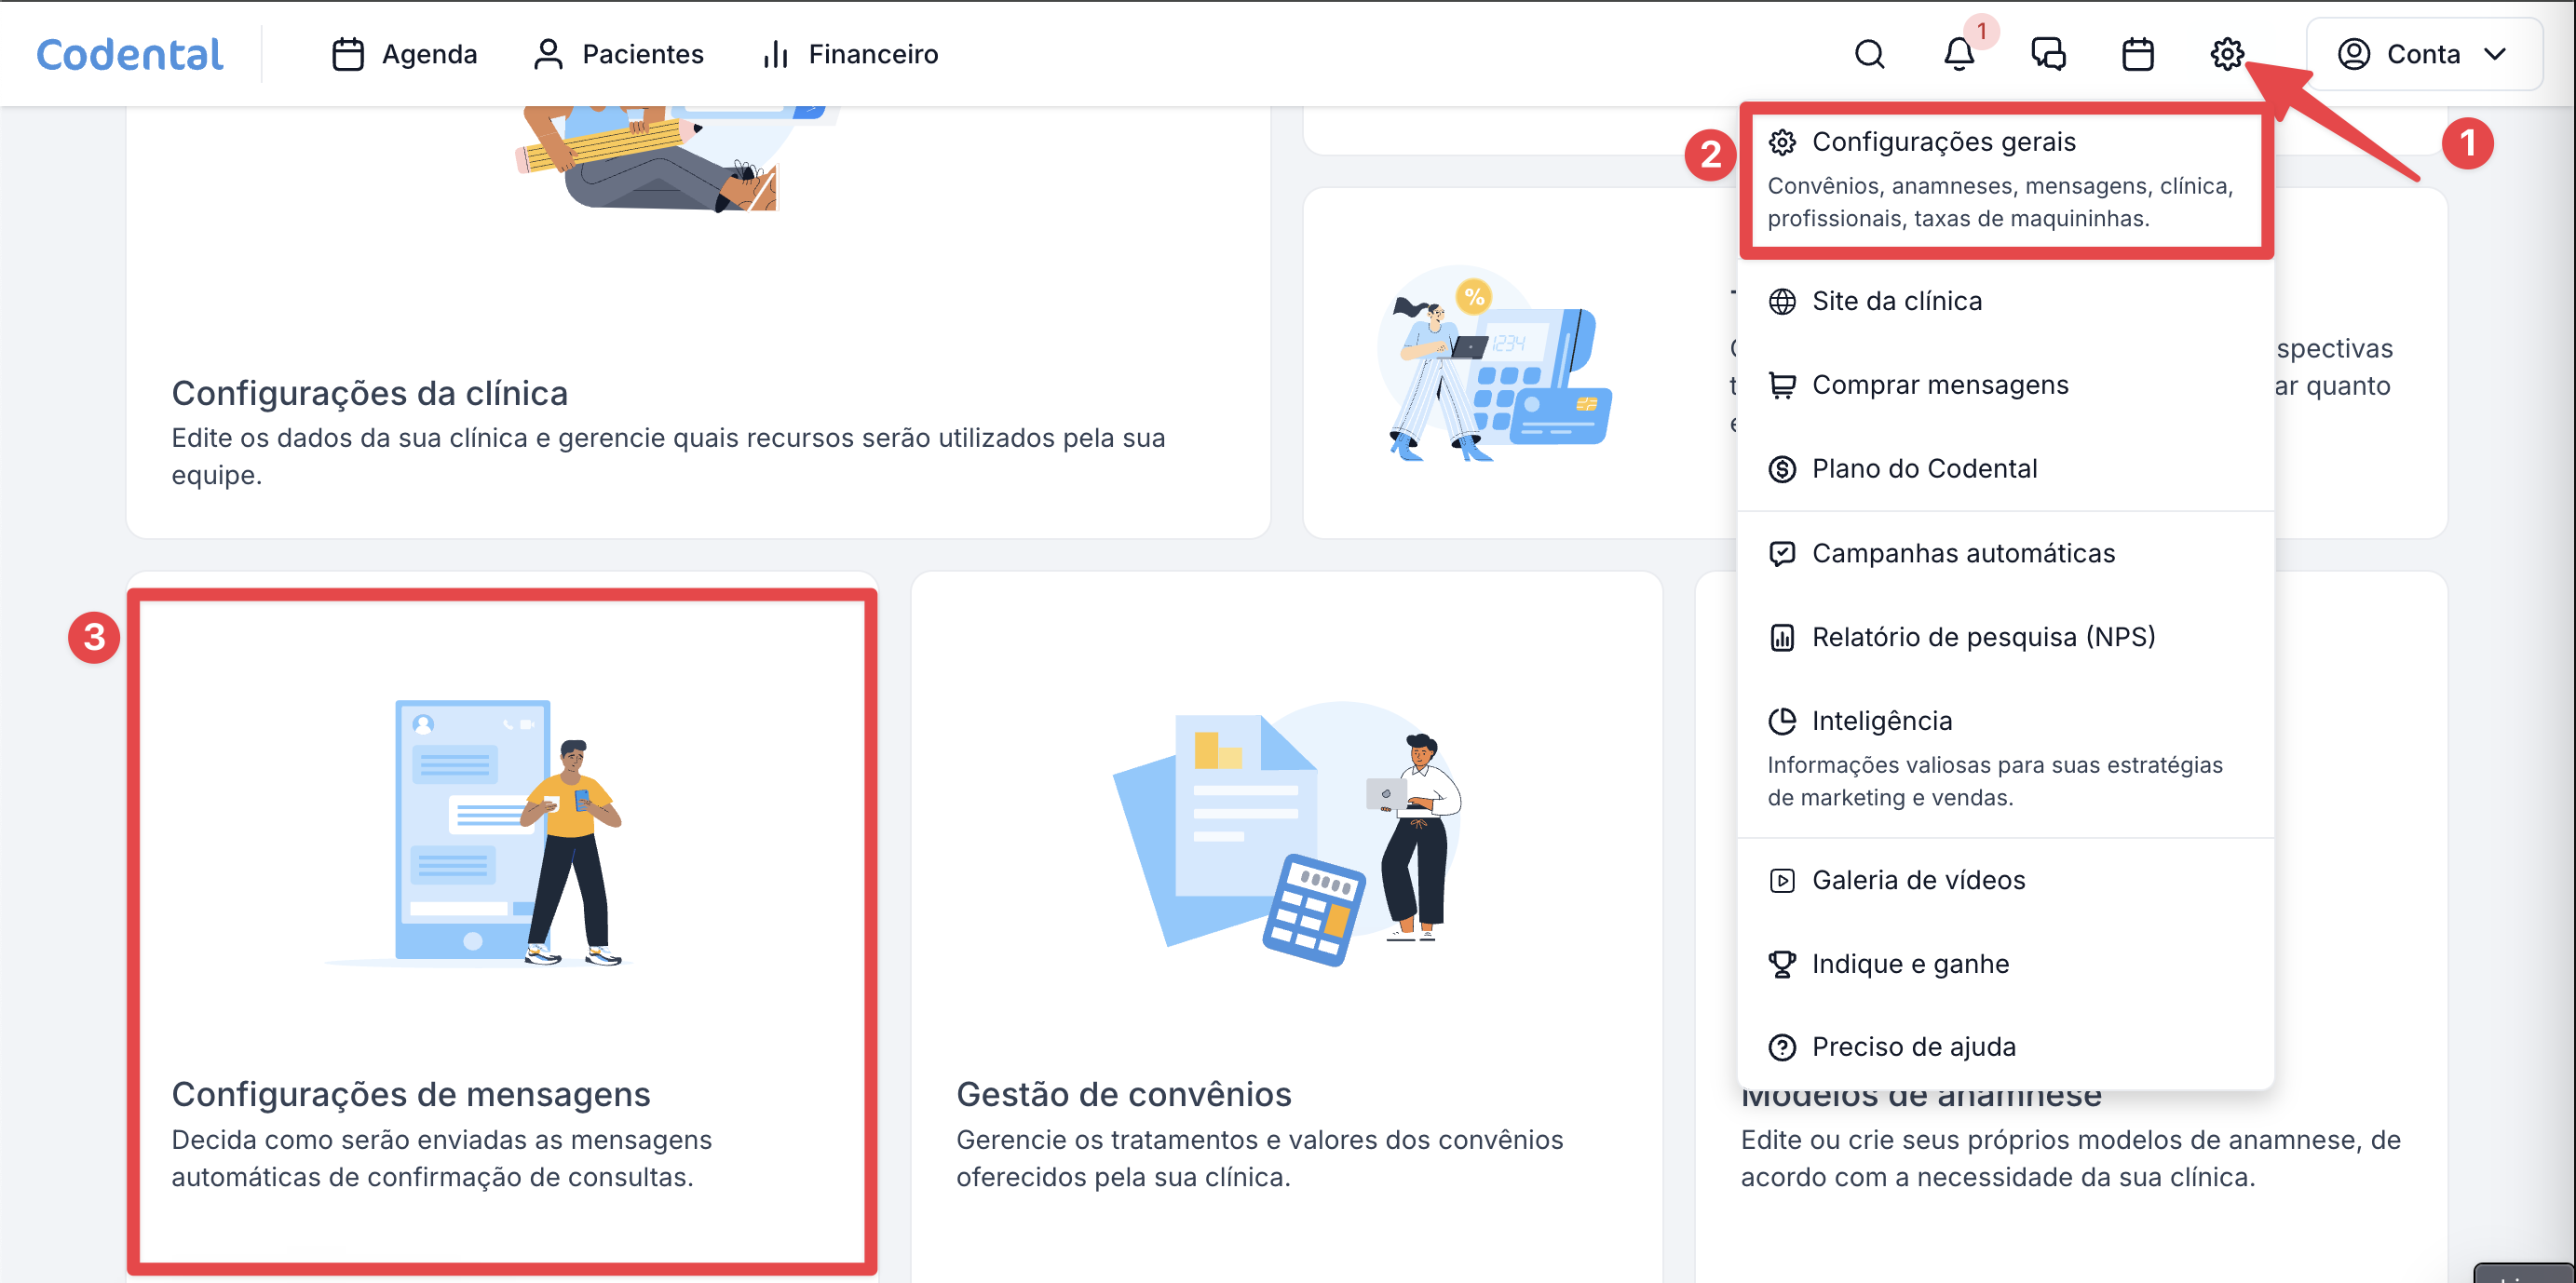Click the trophy icon for Indique e ganhe
Viewport: 2576px width, 1283px height.
click(x=1782, y=964)
